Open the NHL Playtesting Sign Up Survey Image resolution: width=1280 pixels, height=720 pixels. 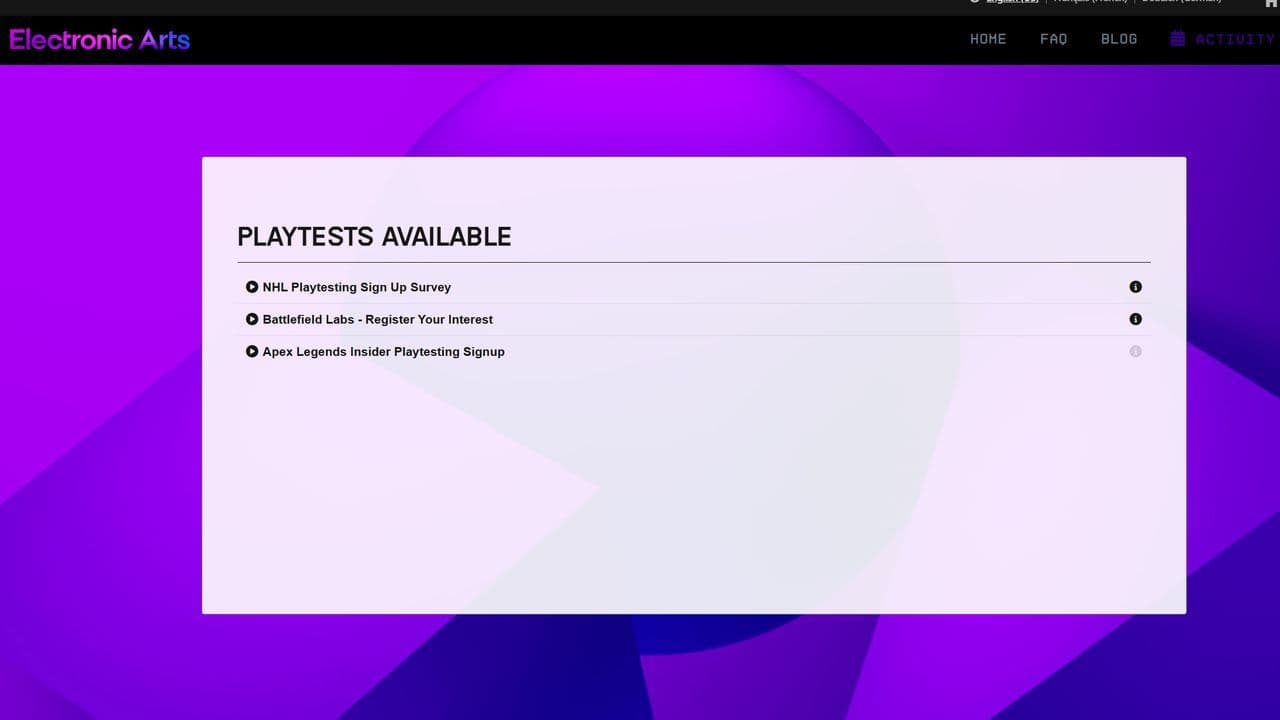[x=357, y=287]
